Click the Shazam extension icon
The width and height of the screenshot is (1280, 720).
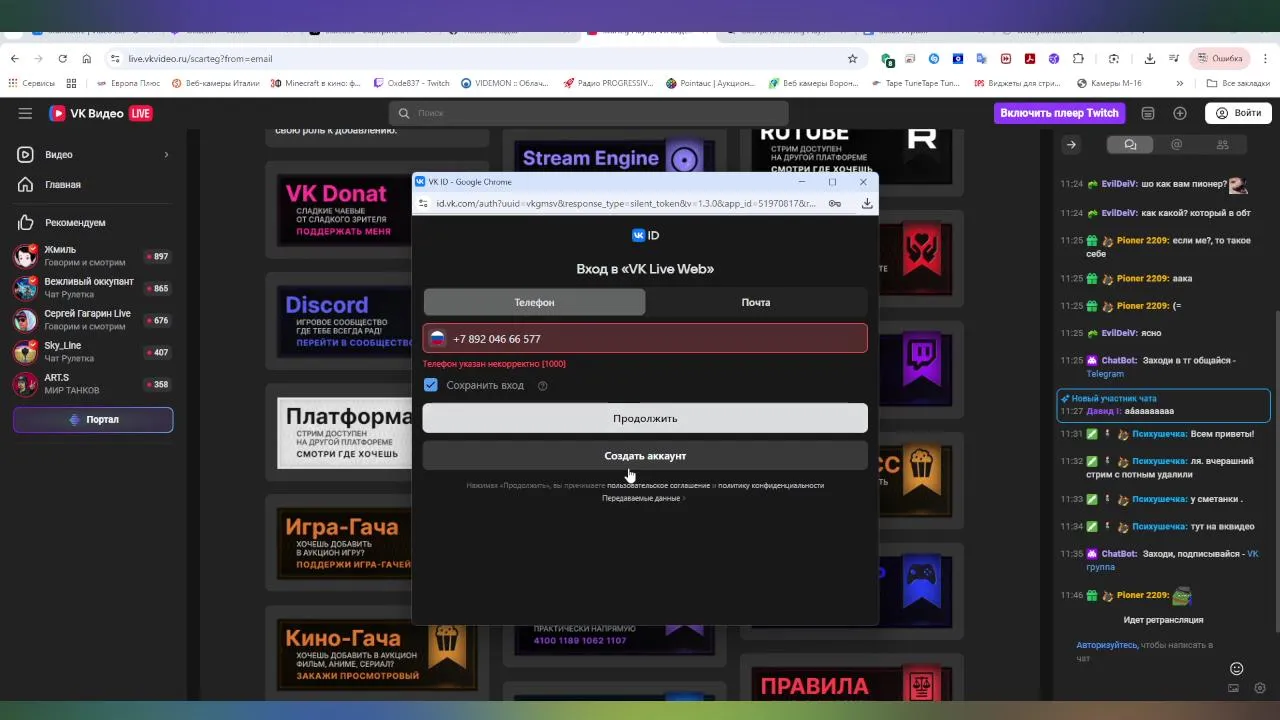point(934,59)
